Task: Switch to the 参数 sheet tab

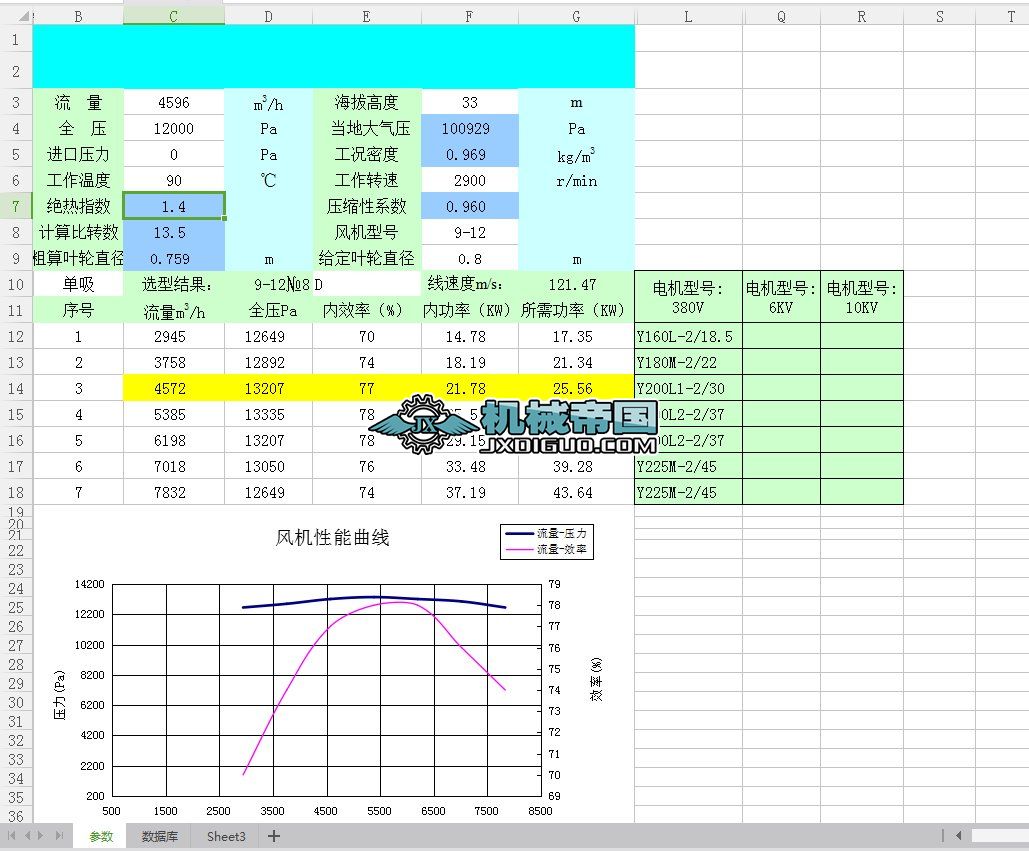Action: (x=101, y=837)
